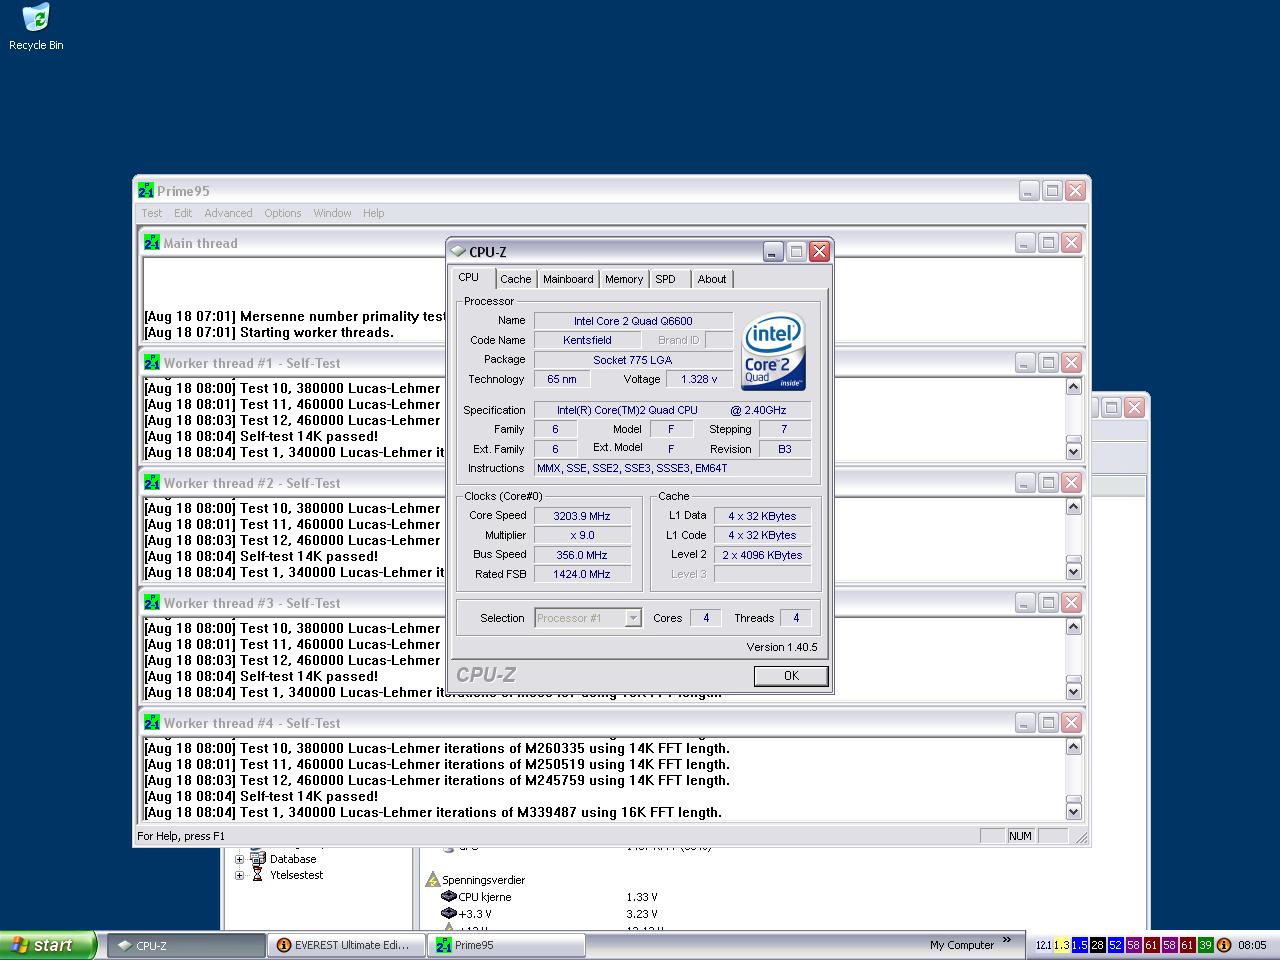The height and width of the screenshot is (960, 1280).
Task: Click the Spenningsverdier voltage icon
Action: coord(433,880)
